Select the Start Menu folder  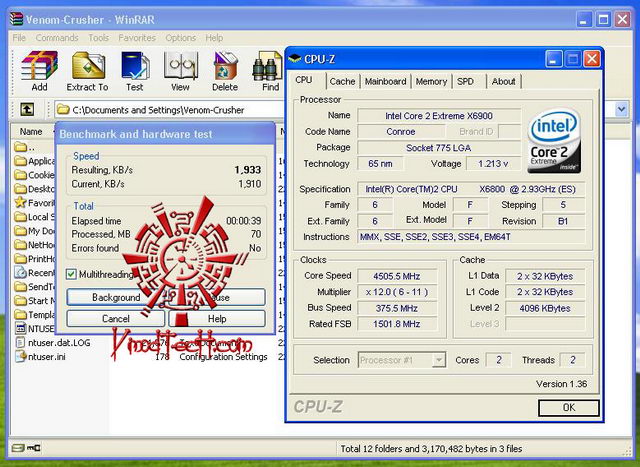35,300
